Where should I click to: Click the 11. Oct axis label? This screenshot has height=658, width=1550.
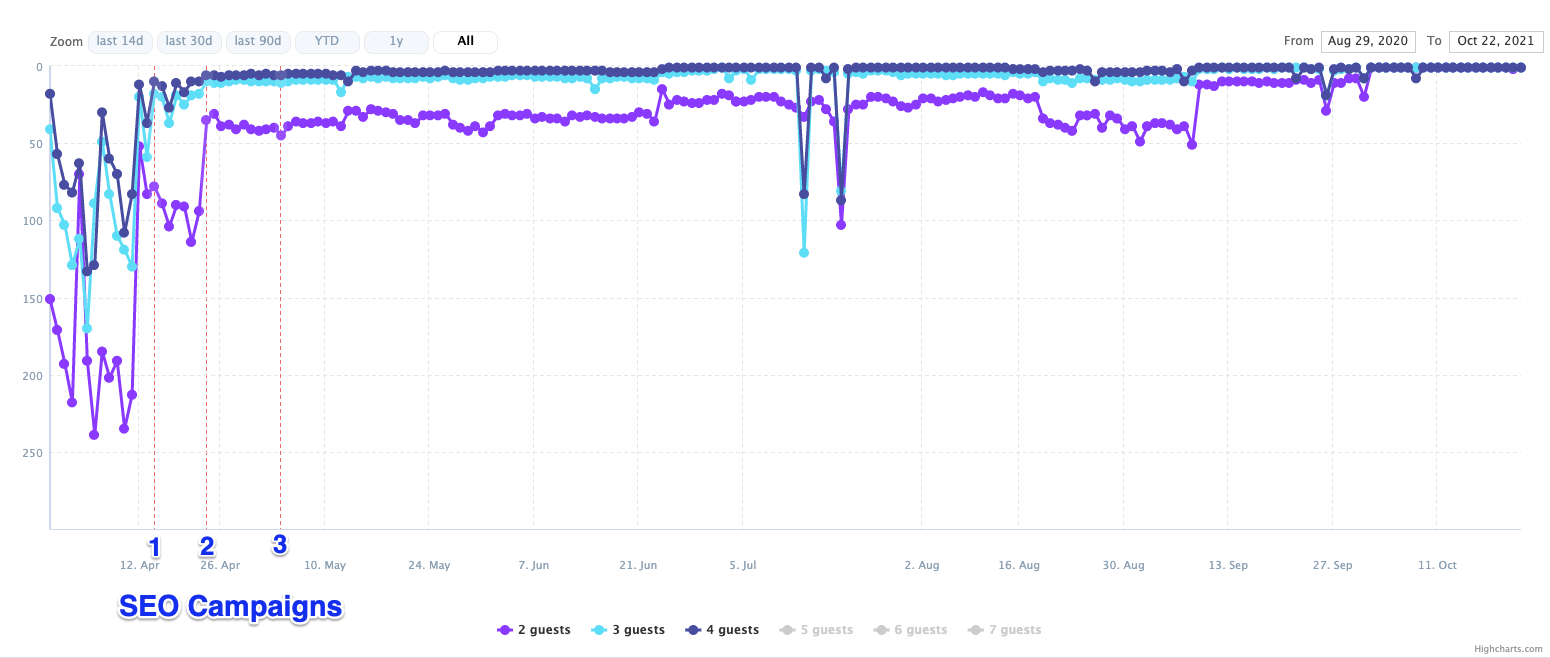[1437, 566]
